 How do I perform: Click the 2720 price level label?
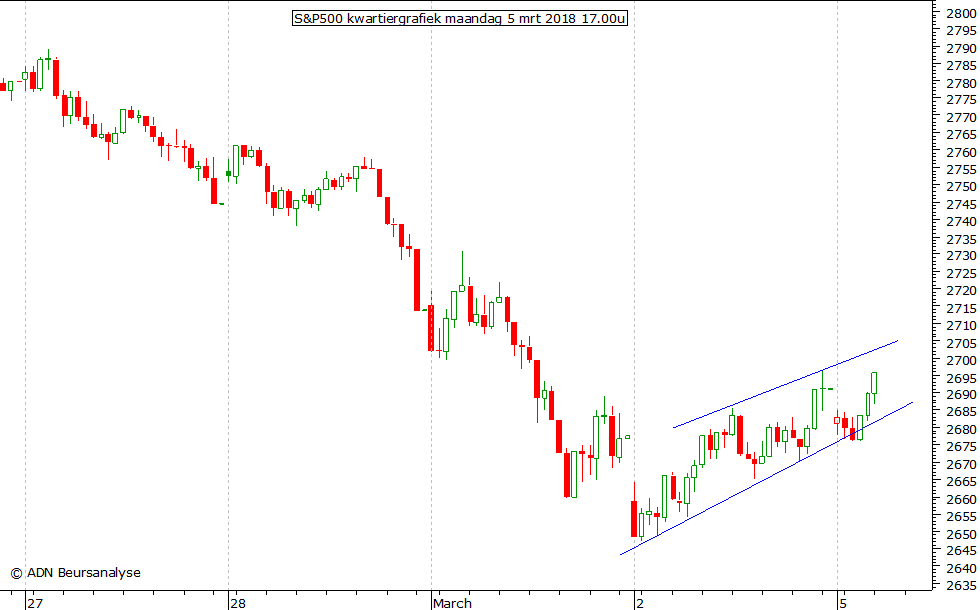[x=961, y=291]
